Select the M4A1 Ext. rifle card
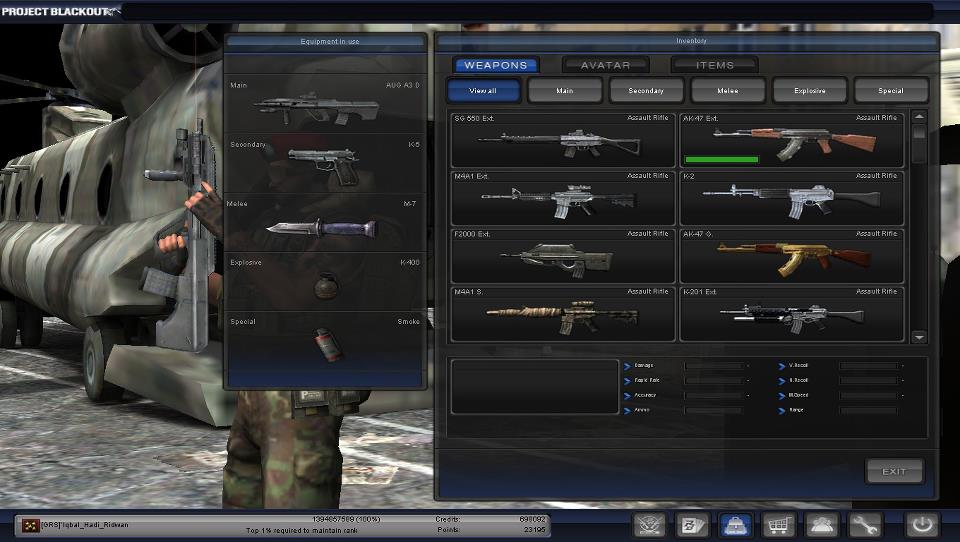 coord(563,198)
